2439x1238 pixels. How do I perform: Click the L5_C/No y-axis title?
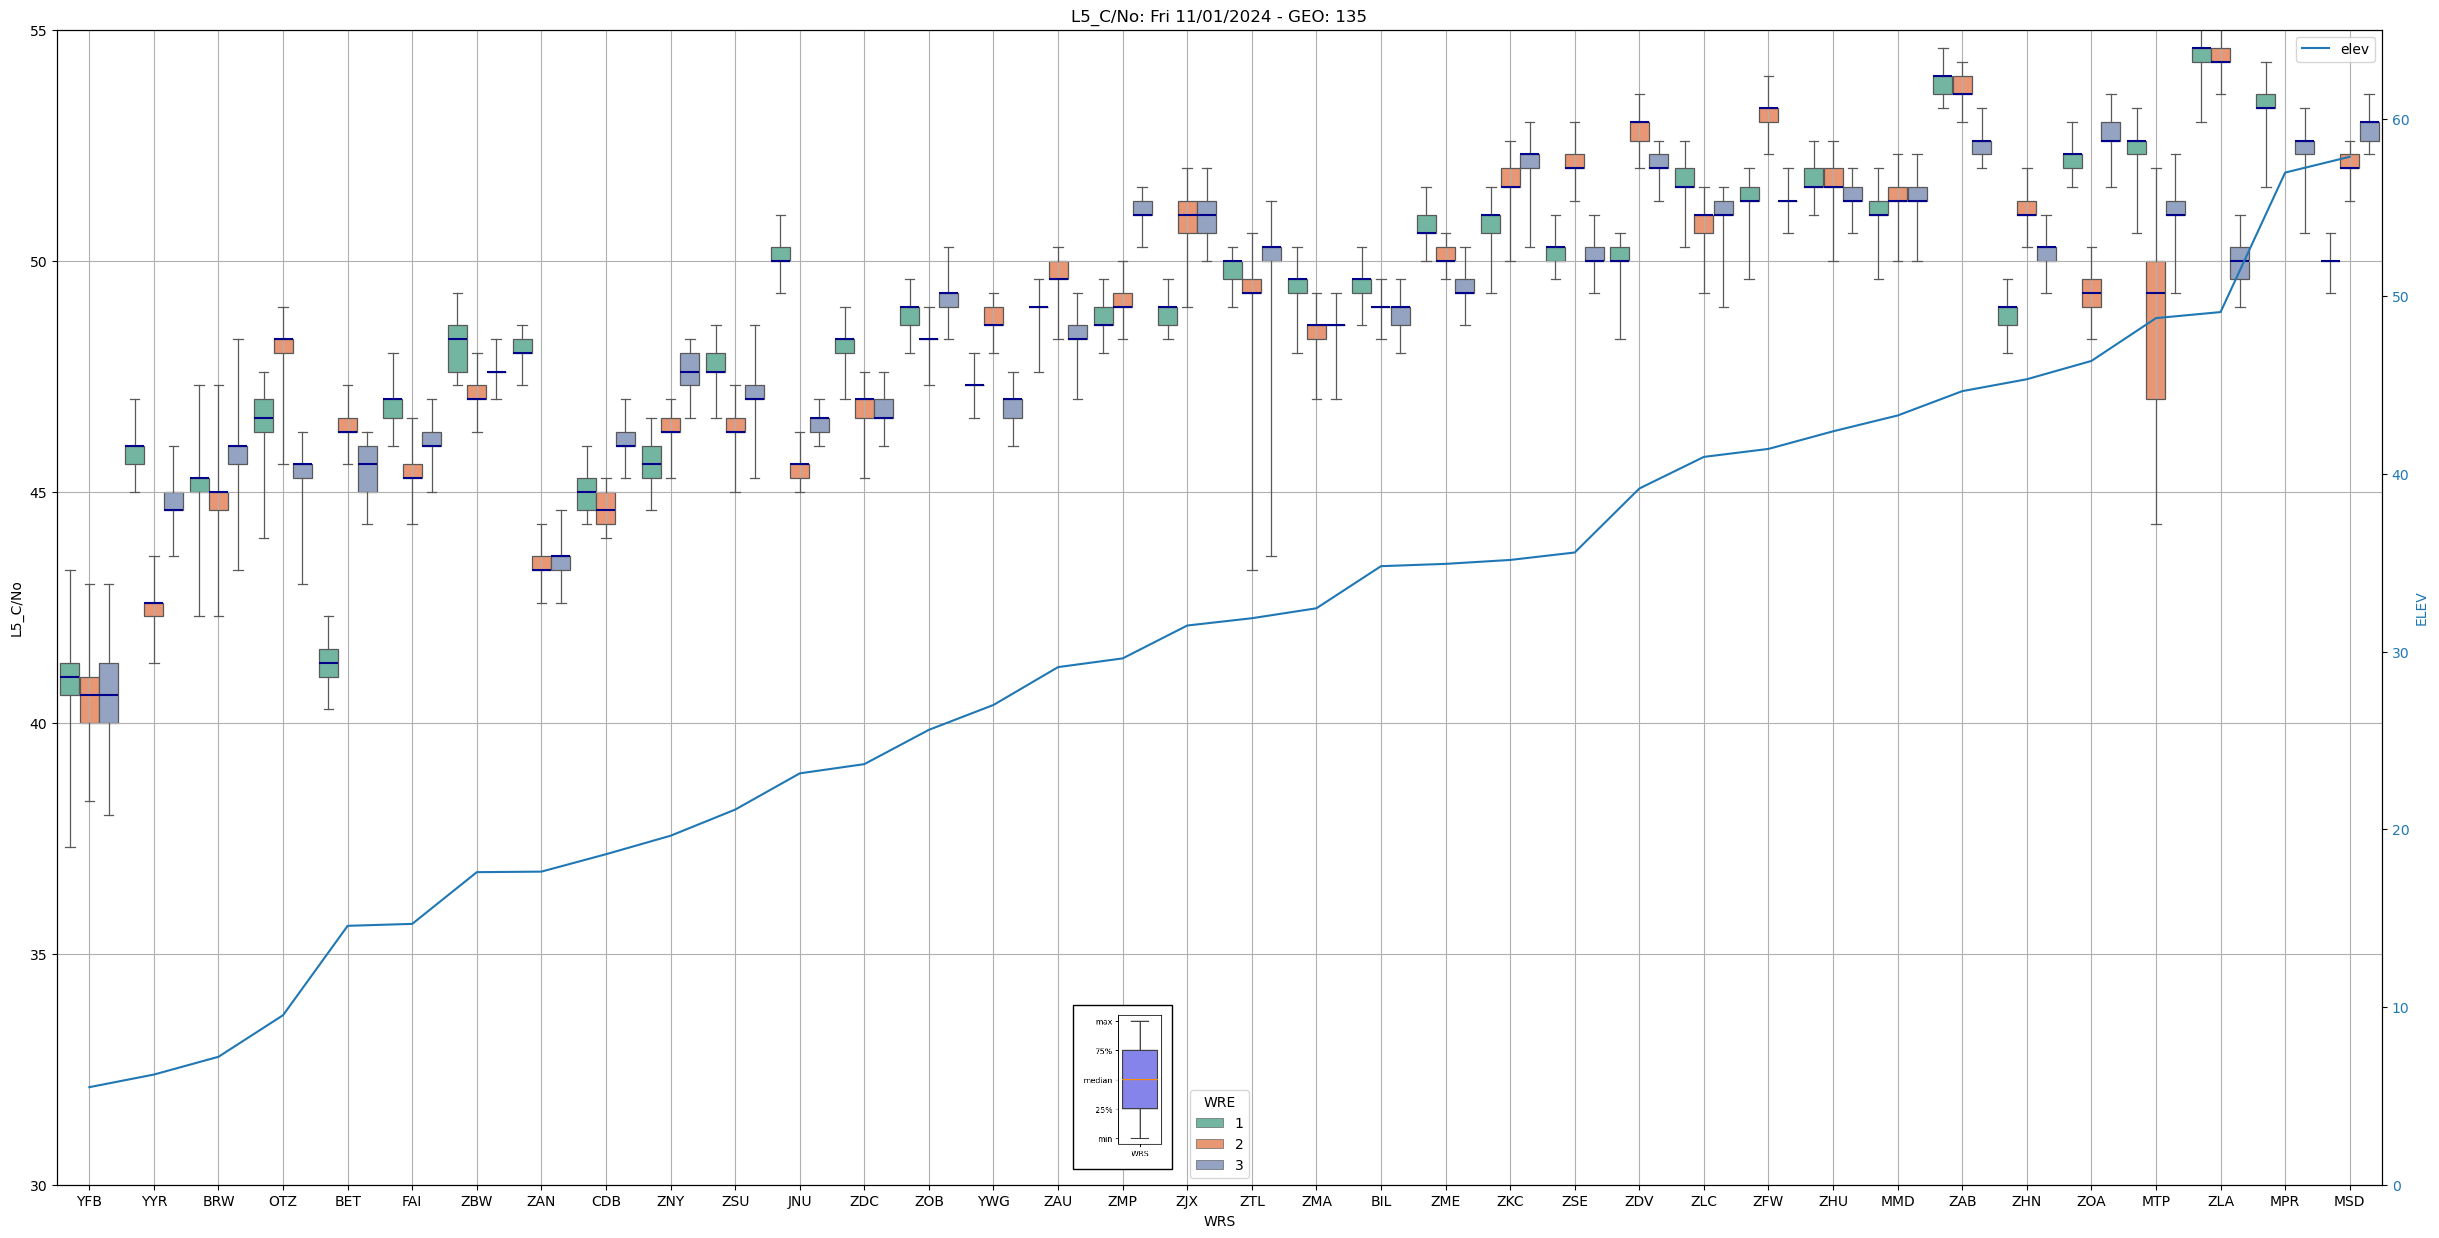16,608
